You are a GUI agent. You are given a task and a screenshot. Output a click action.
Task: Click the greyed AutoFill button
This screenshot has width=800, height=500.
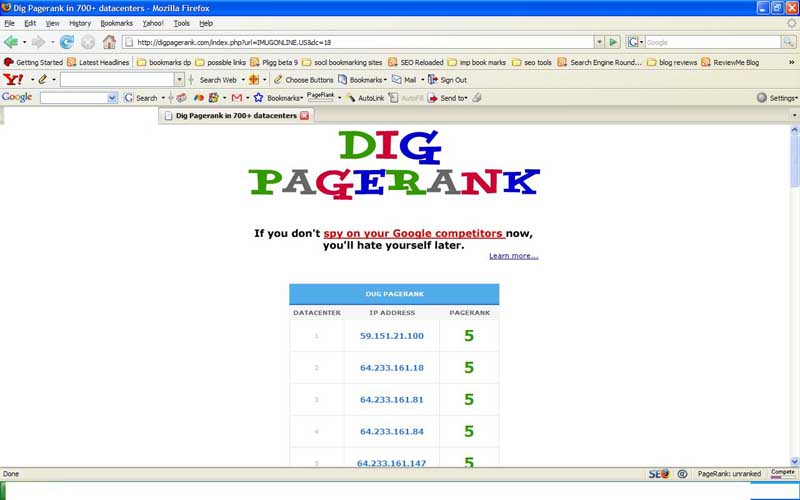406,98
